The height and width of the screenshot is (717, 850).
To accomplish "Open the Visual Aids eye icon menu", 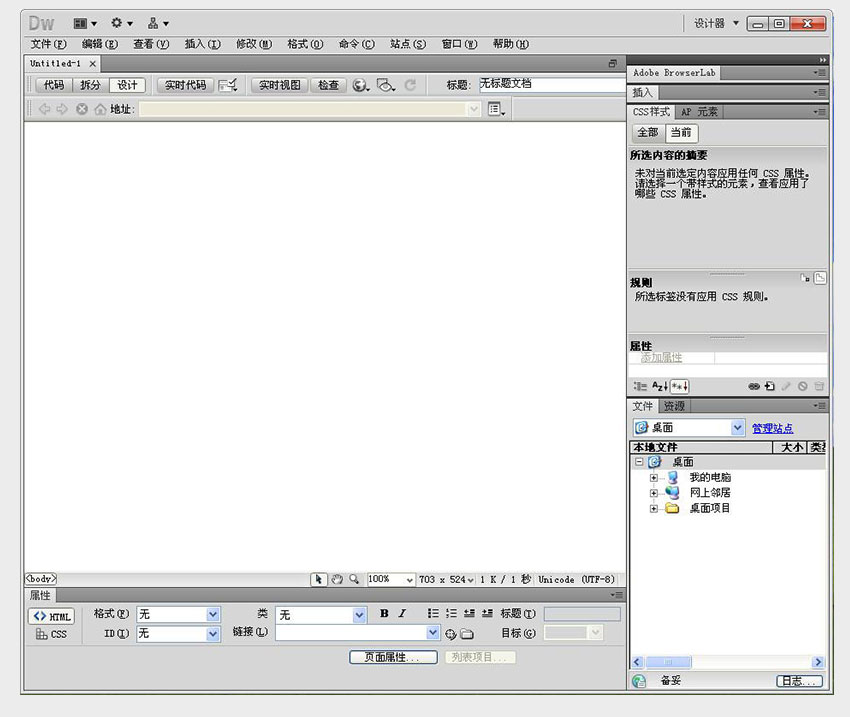I will [386, 85].
